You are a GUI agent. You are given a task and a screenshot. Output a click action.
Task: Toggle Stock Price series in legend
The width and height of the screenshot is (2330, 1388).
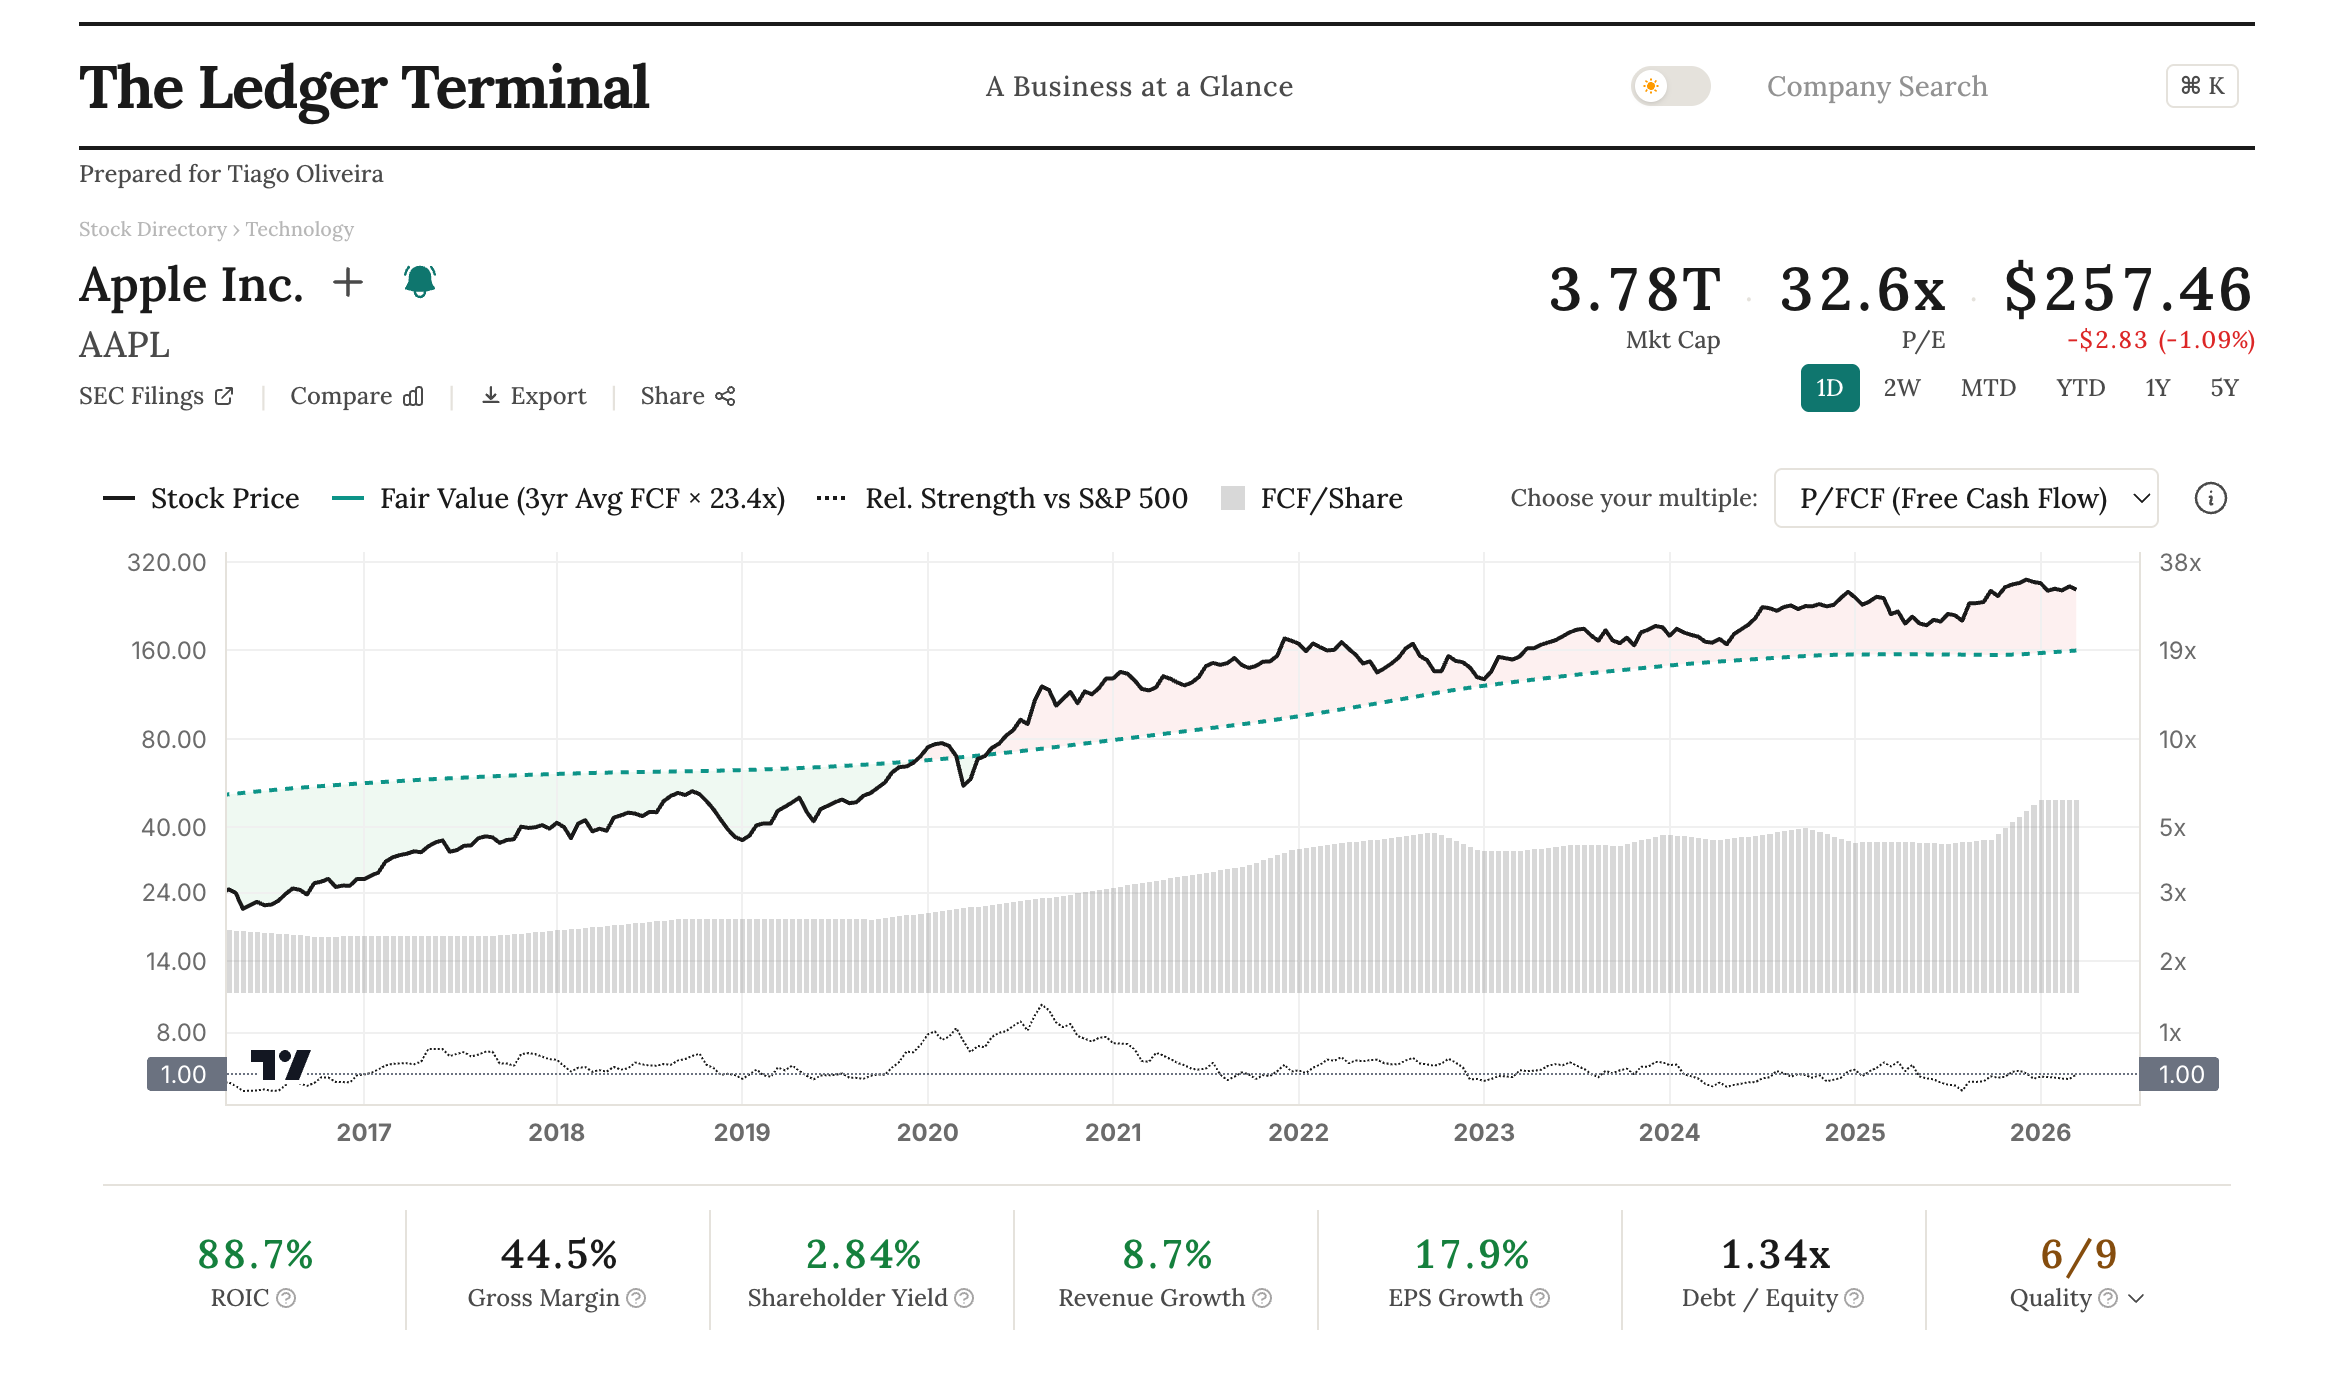tap(201, 498)
